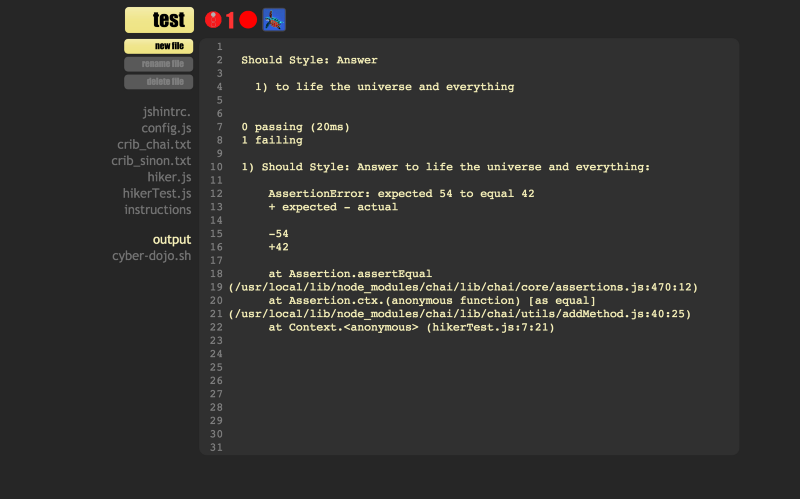This screenshot has height=499, width=800.
Task: Click the turtle avatar icon
Action: coord(274,19)
